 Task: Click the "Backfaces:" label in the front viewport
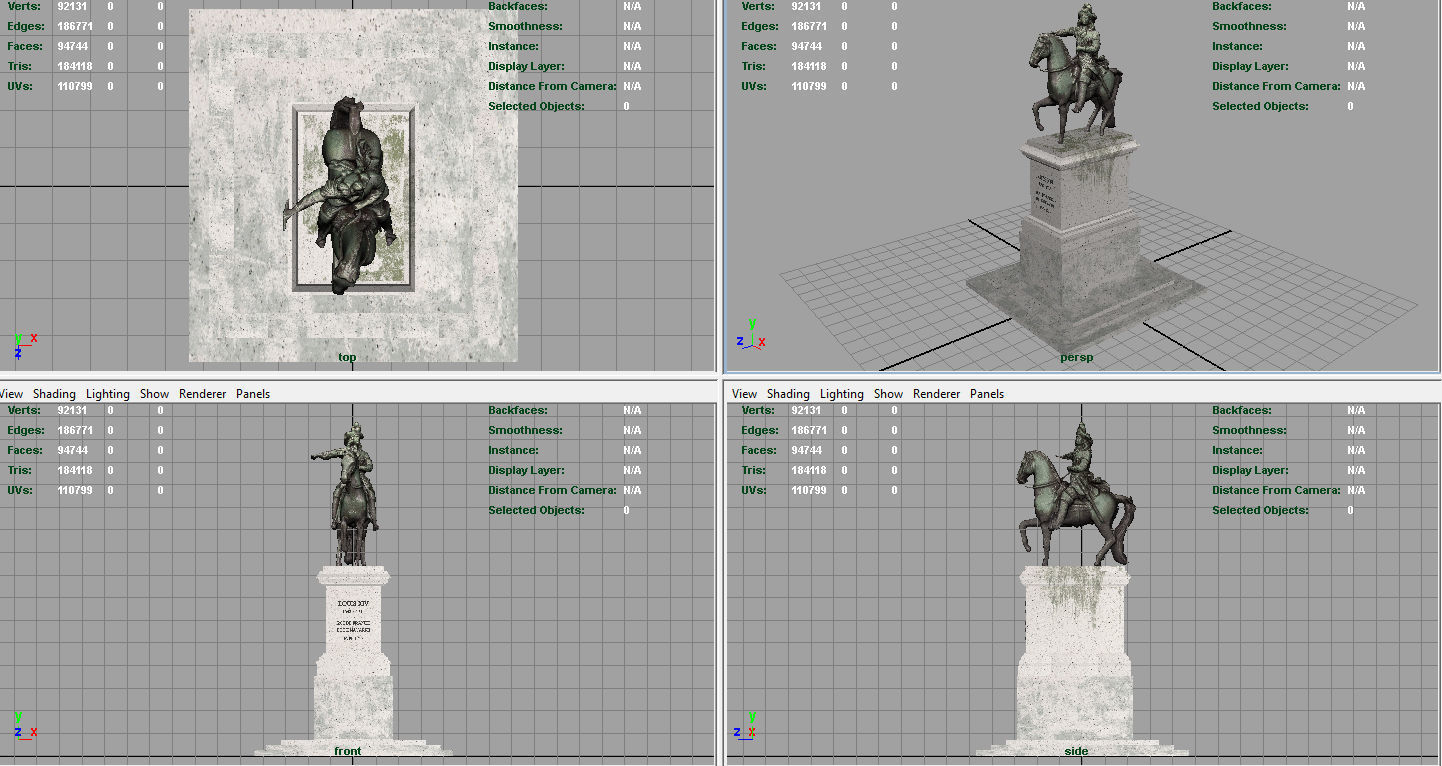click(x=519, y=410)
